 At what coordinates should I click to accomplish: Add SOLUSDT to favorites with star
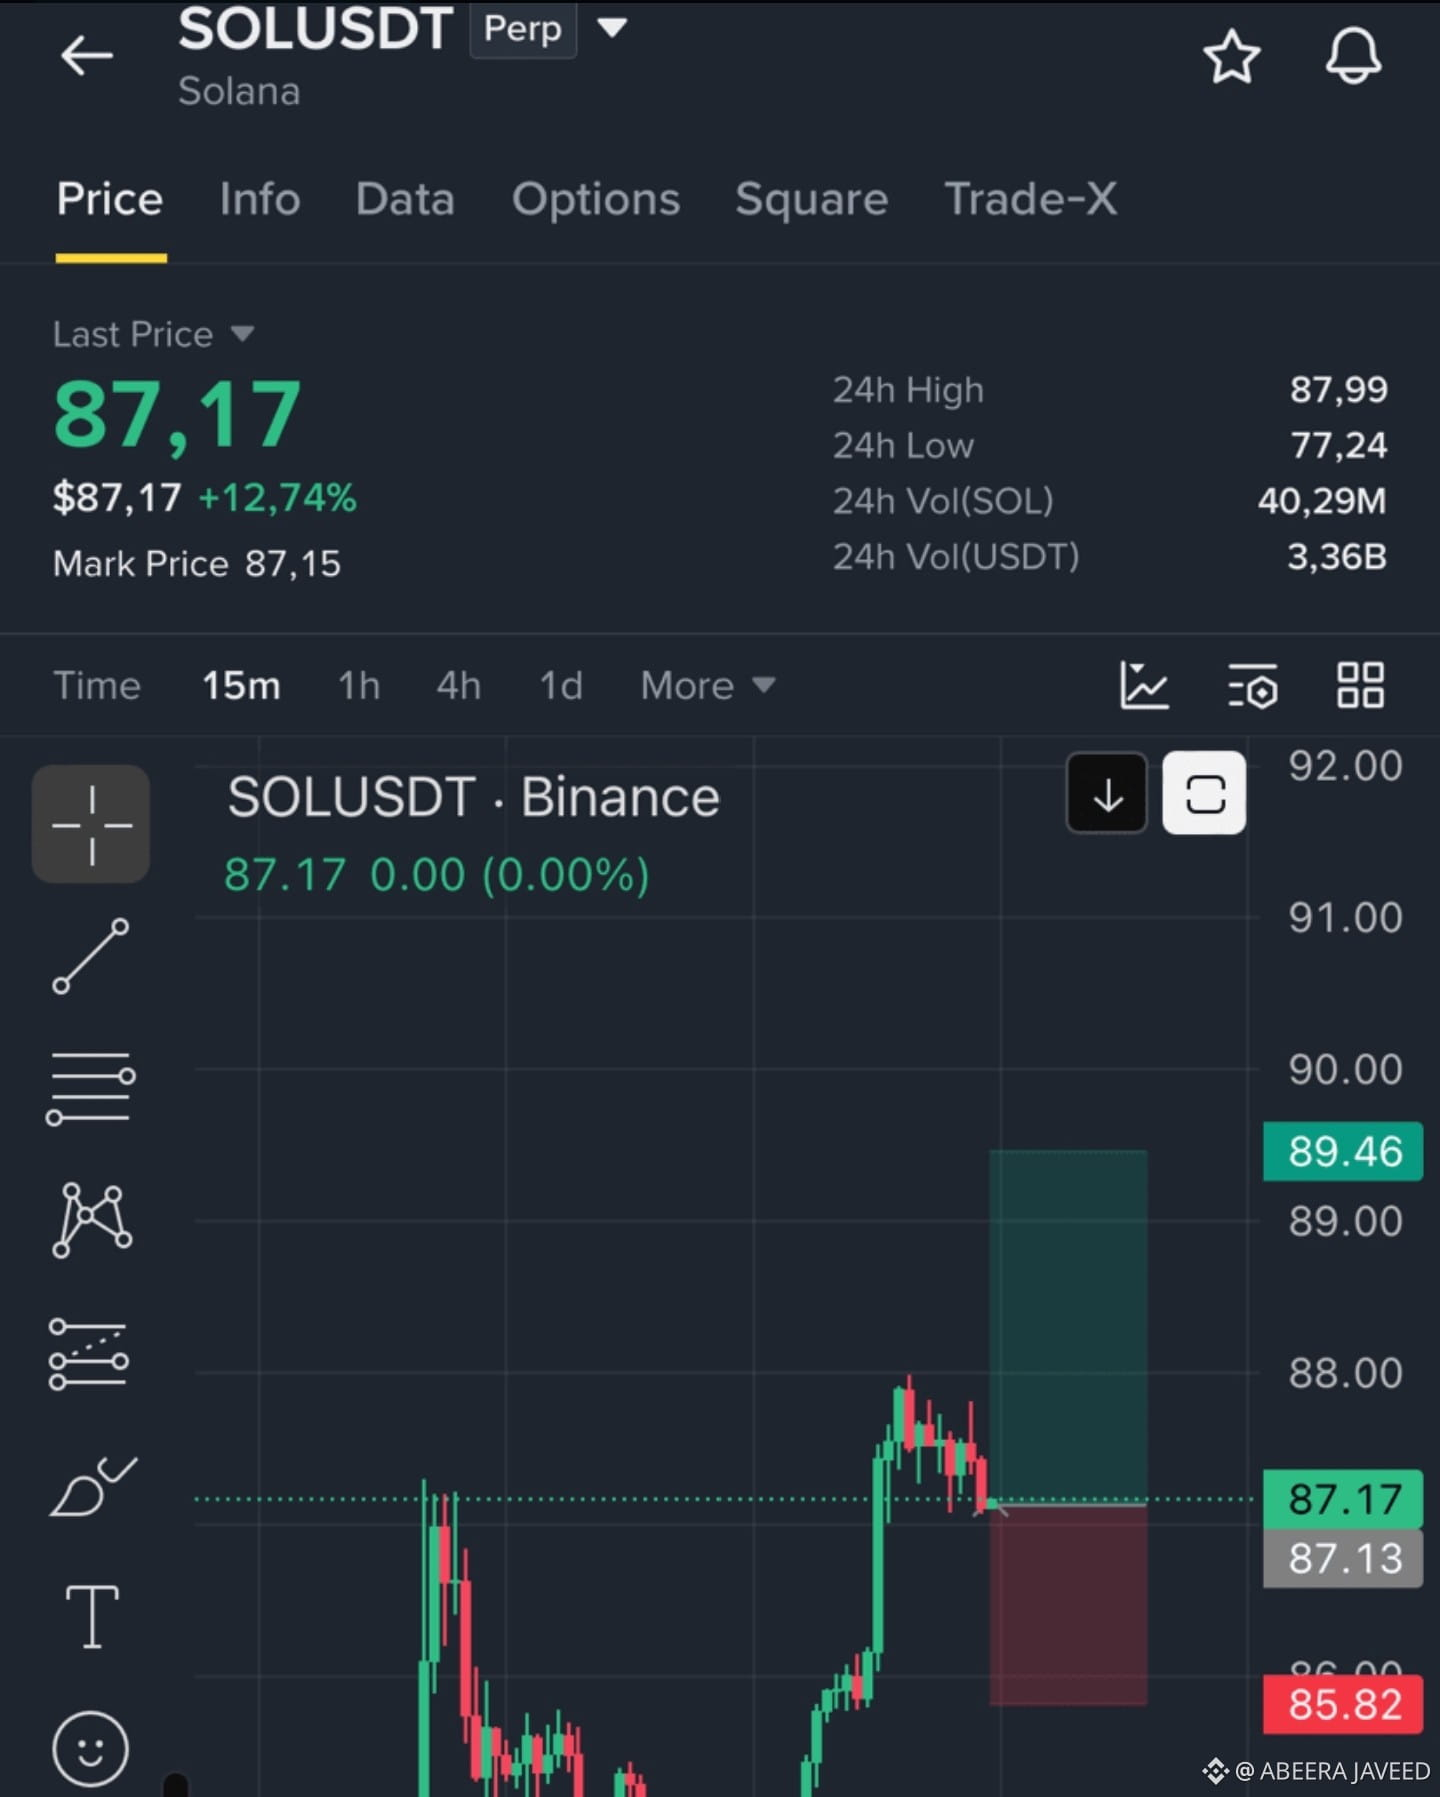[1231, 56]
